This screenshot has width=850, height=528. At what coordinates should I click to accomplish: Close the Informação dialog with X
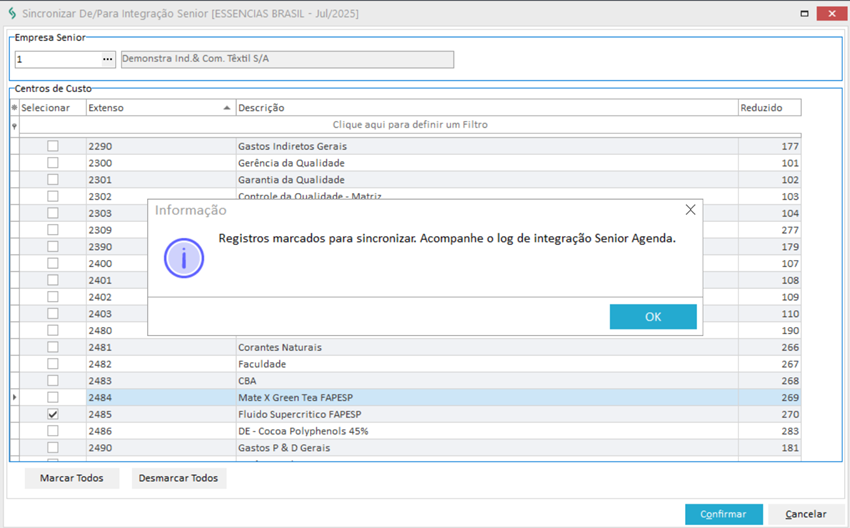[690, 210]
